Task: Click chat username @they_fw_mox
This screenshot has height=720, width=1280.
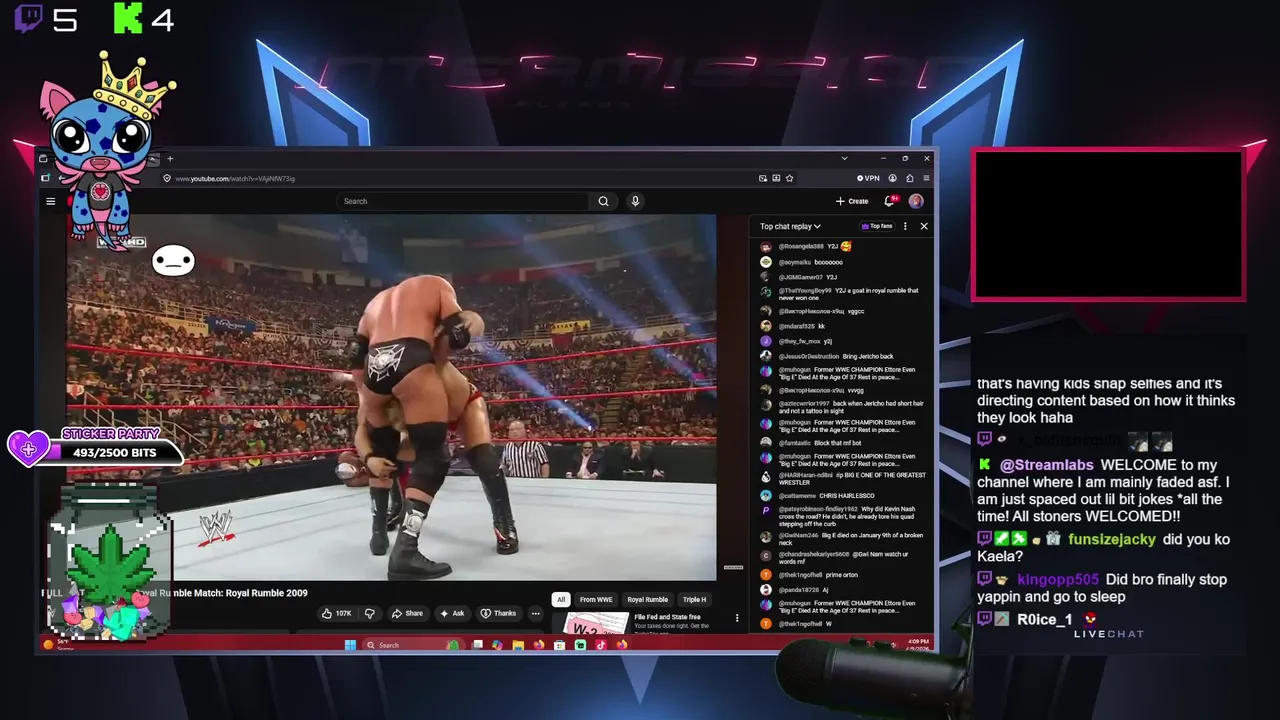Action: (799, 341)
